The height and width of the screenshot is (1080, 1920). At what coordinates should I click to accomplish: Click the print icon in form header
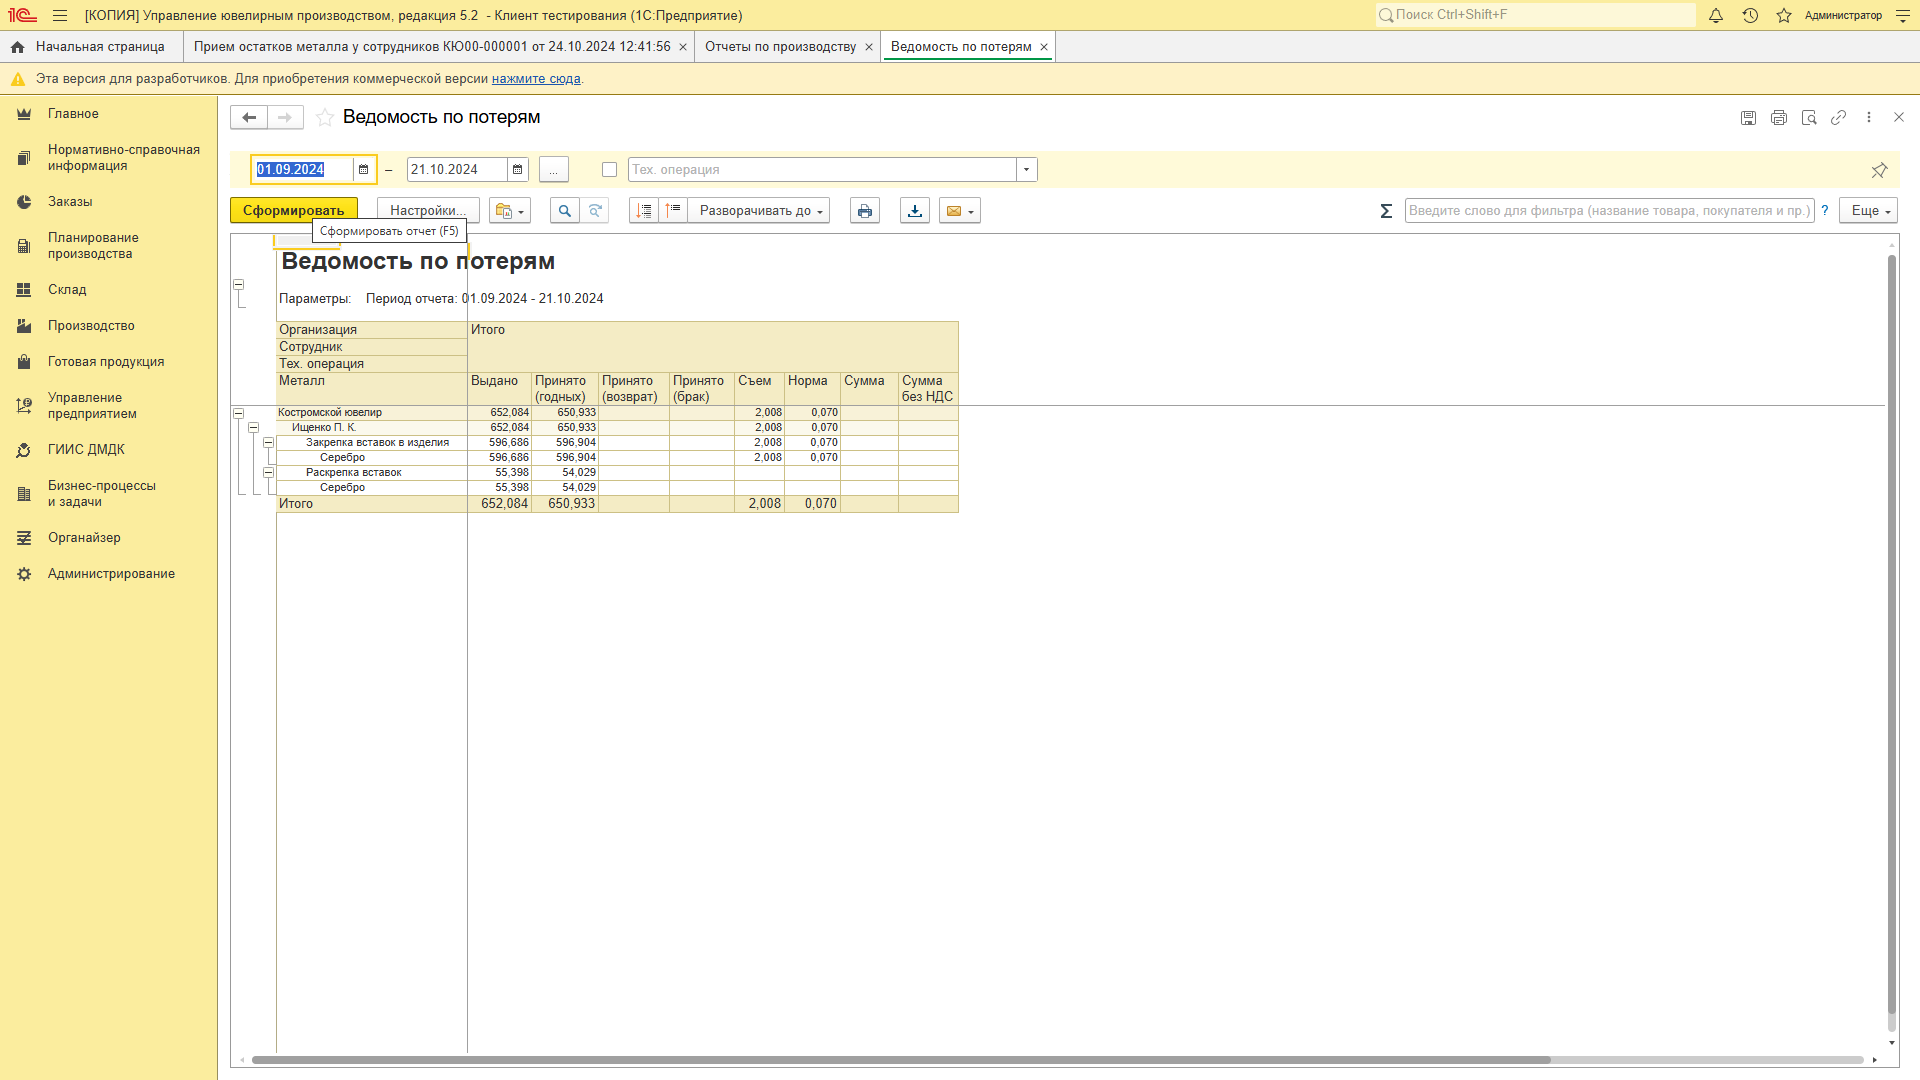[1779, 118]
